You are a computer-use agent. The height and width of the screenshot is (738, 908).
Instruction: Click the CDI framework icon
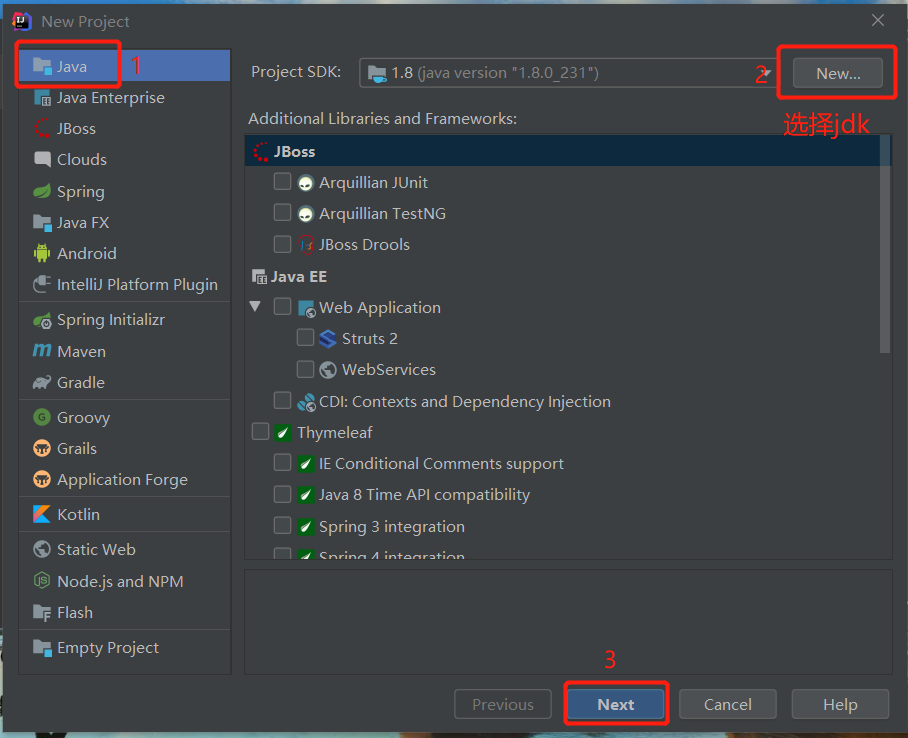pyautogui.click(x=306, y=402)
